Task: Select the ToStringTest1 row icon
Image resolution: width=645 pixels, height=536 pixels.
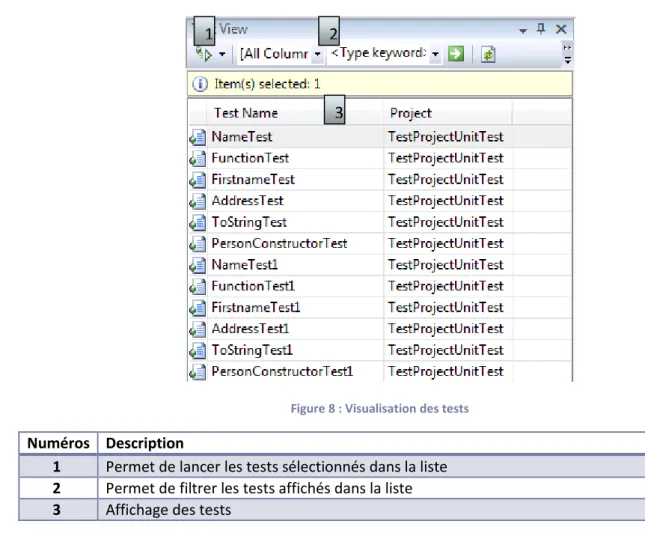Action: [x=198, y=351]
